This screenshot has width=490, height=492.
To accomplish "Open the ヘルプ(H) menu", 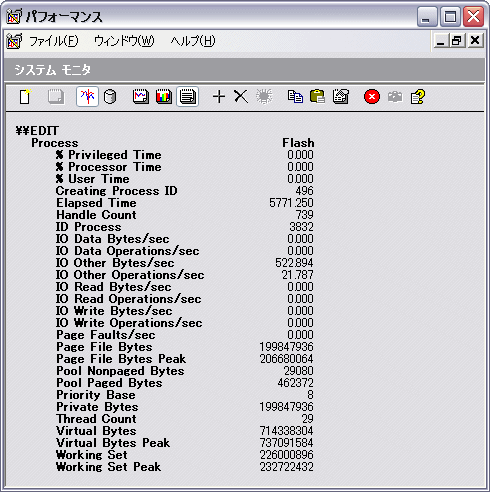I will click(x=193, y=41).
